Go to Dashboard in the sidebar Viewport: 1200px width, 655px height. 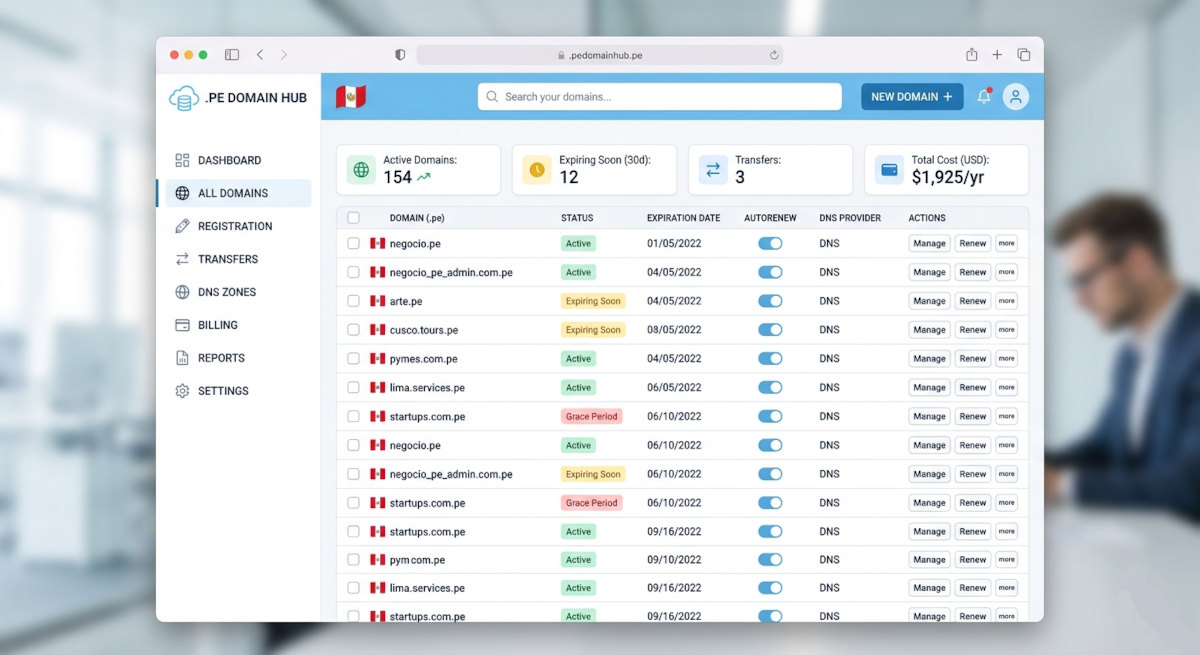click(234, 160)
